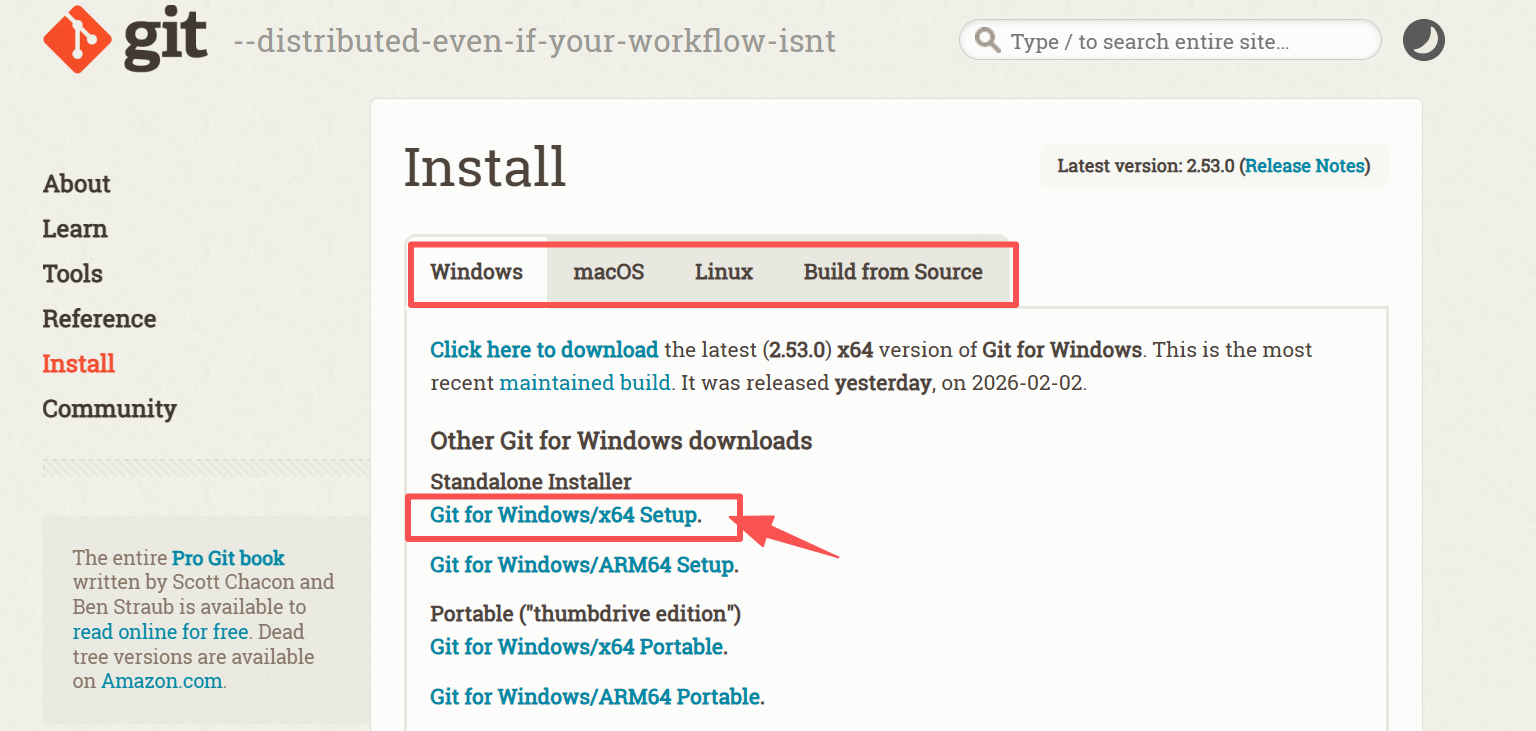Open Tools from the sidebar
This screenshot has height=731, width=1536.
[x=72, y=274]
